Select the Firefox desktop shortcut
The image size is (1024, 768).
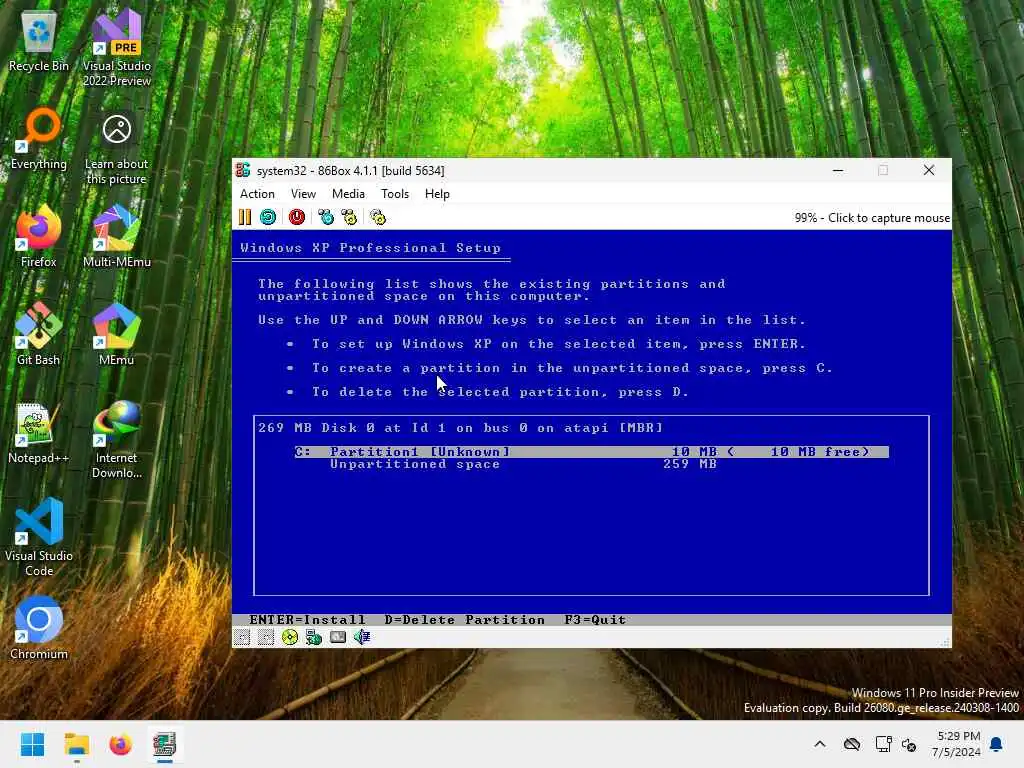(x=39, y=238)
